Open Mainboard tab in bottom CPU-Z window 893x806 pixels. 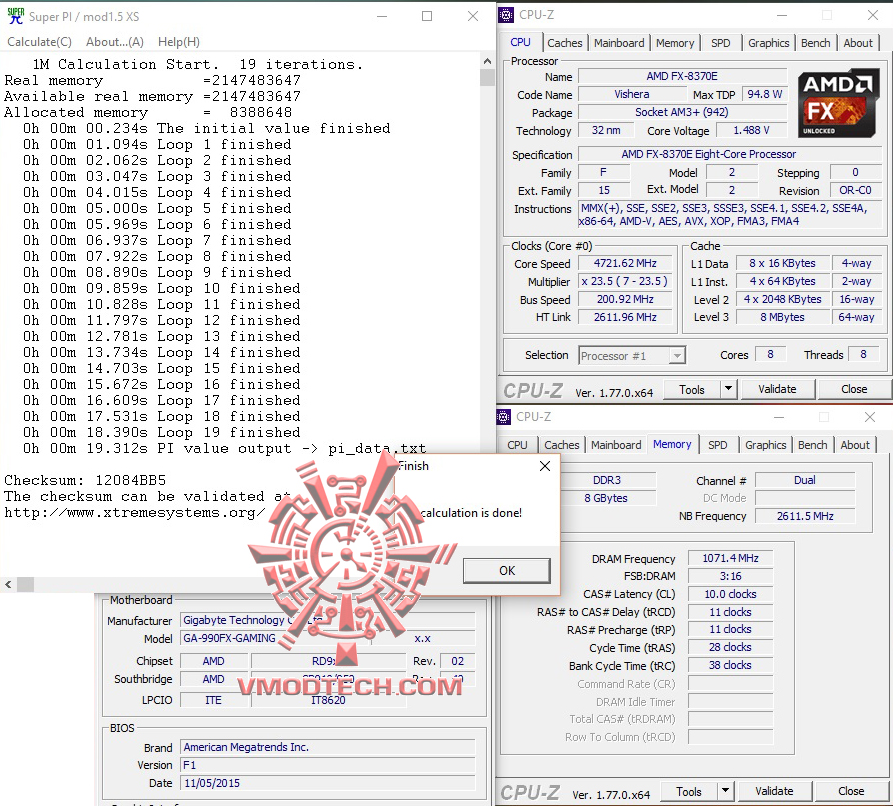(616, 445)
